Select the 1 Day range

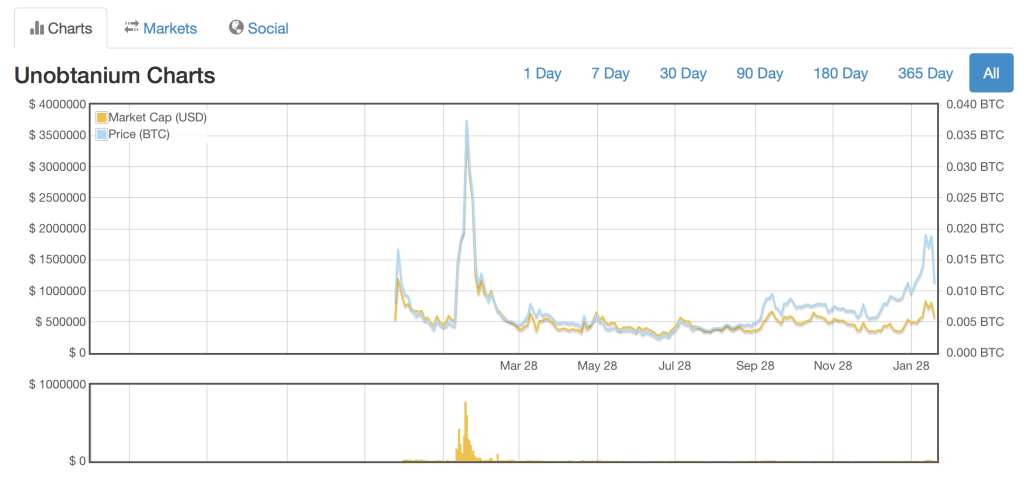[x=542, y=73]
